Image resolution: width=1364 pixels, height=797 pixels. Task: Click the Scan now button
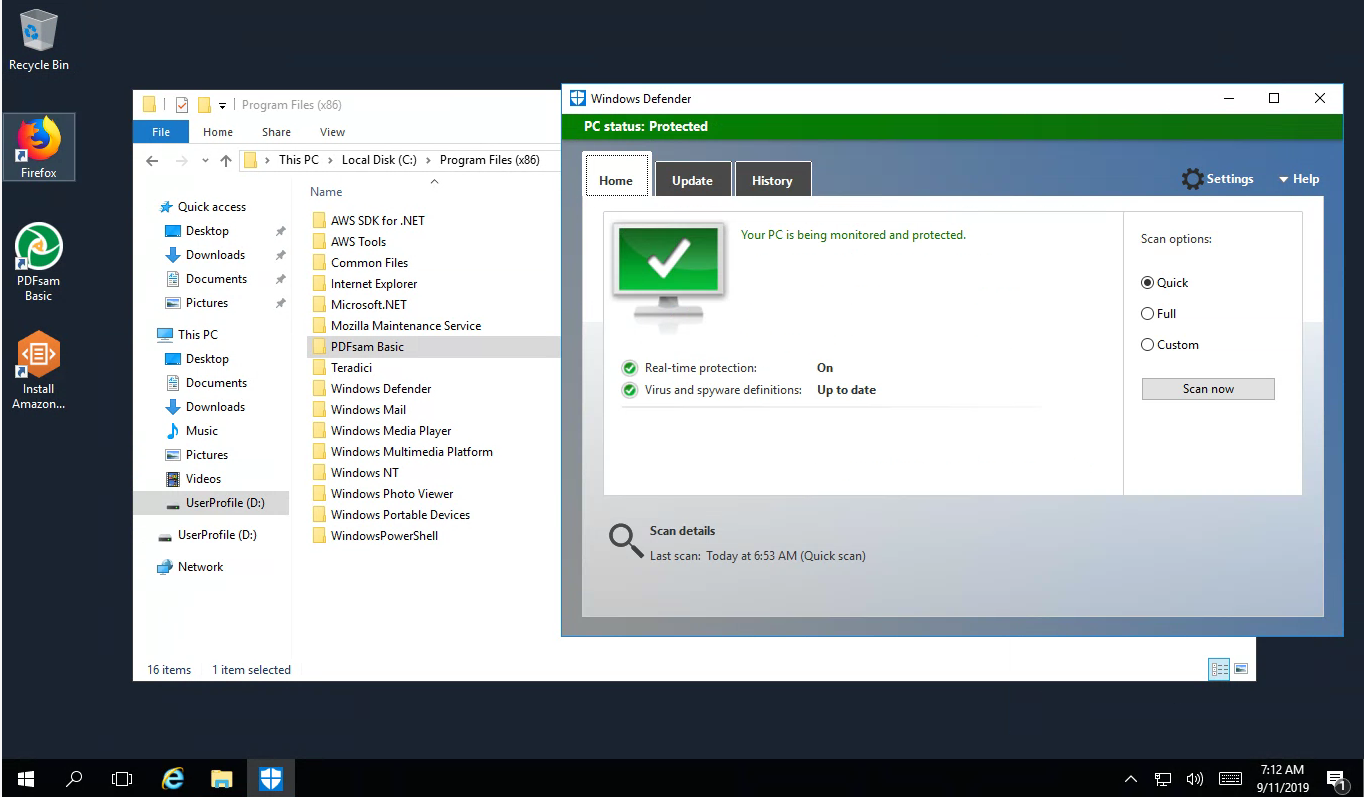(1207, 388)
